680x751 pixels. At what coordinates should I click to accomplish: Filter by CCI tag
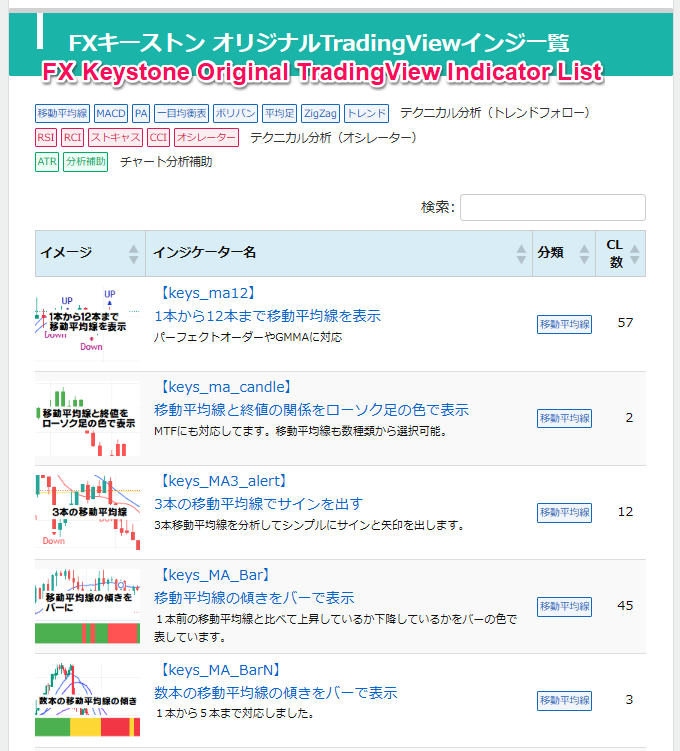coord(159,137)
